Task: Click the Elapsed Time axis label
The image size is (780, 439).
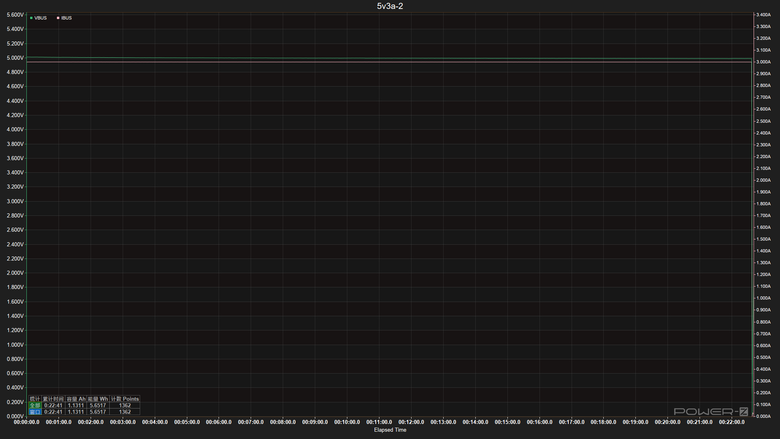Action: coord(390,430)
